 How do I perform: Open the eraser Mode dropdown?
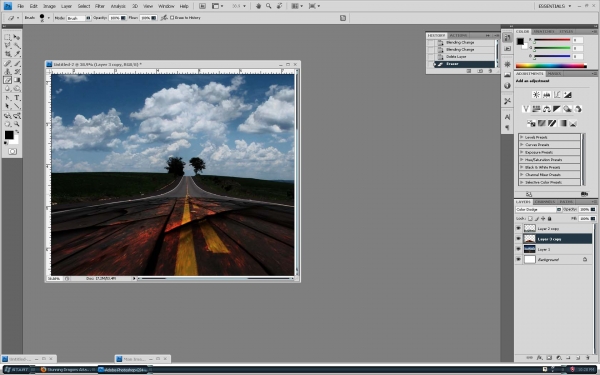point(78,18)
